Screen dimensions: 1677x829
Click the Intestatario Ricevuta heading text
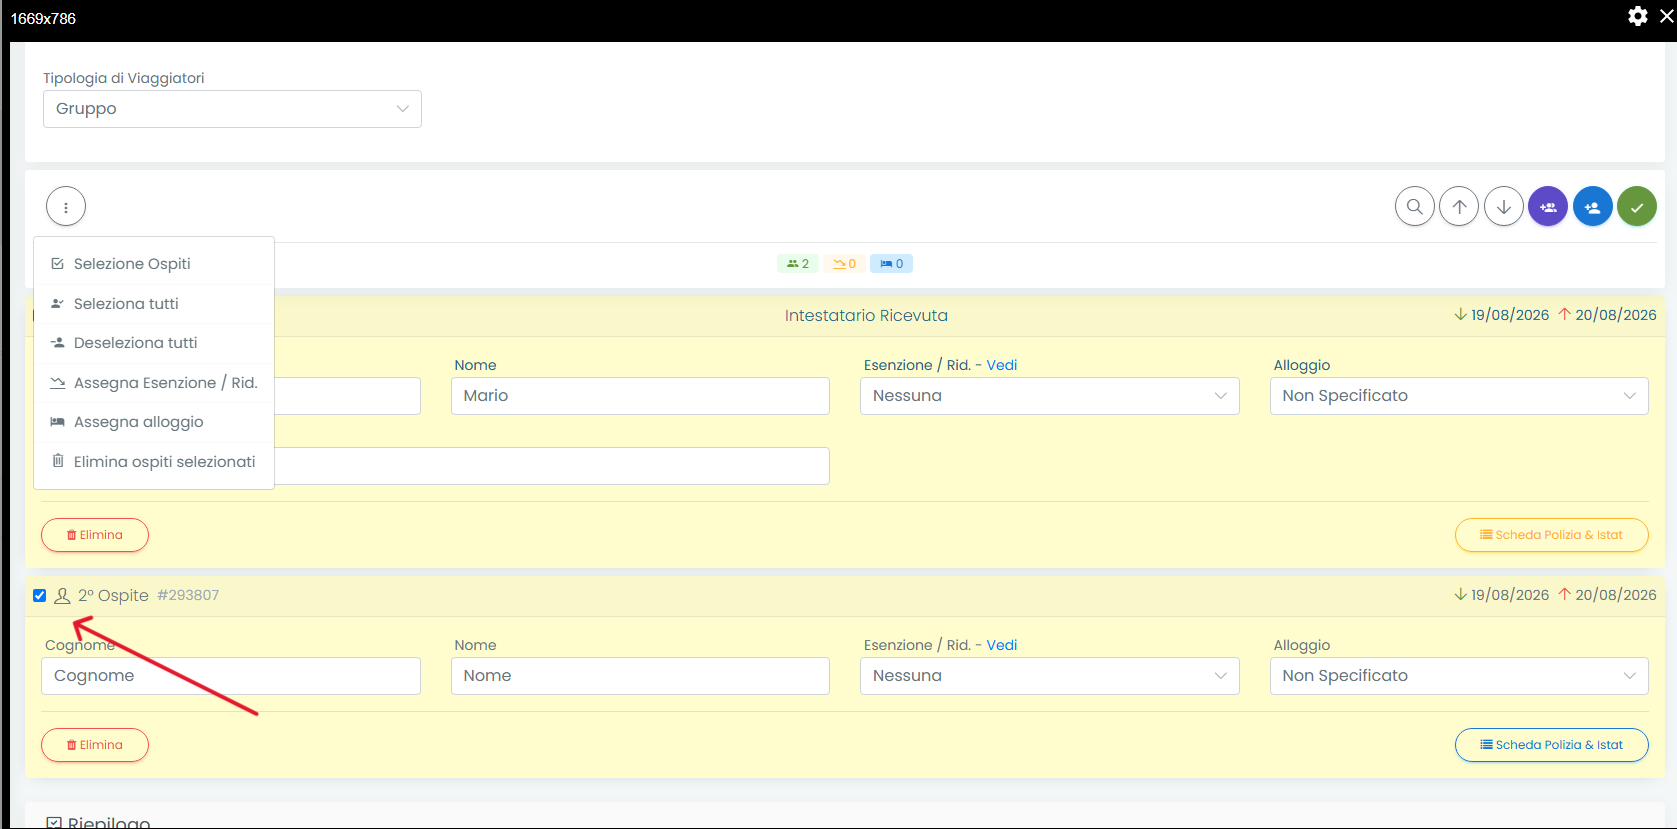click(866, 316)
